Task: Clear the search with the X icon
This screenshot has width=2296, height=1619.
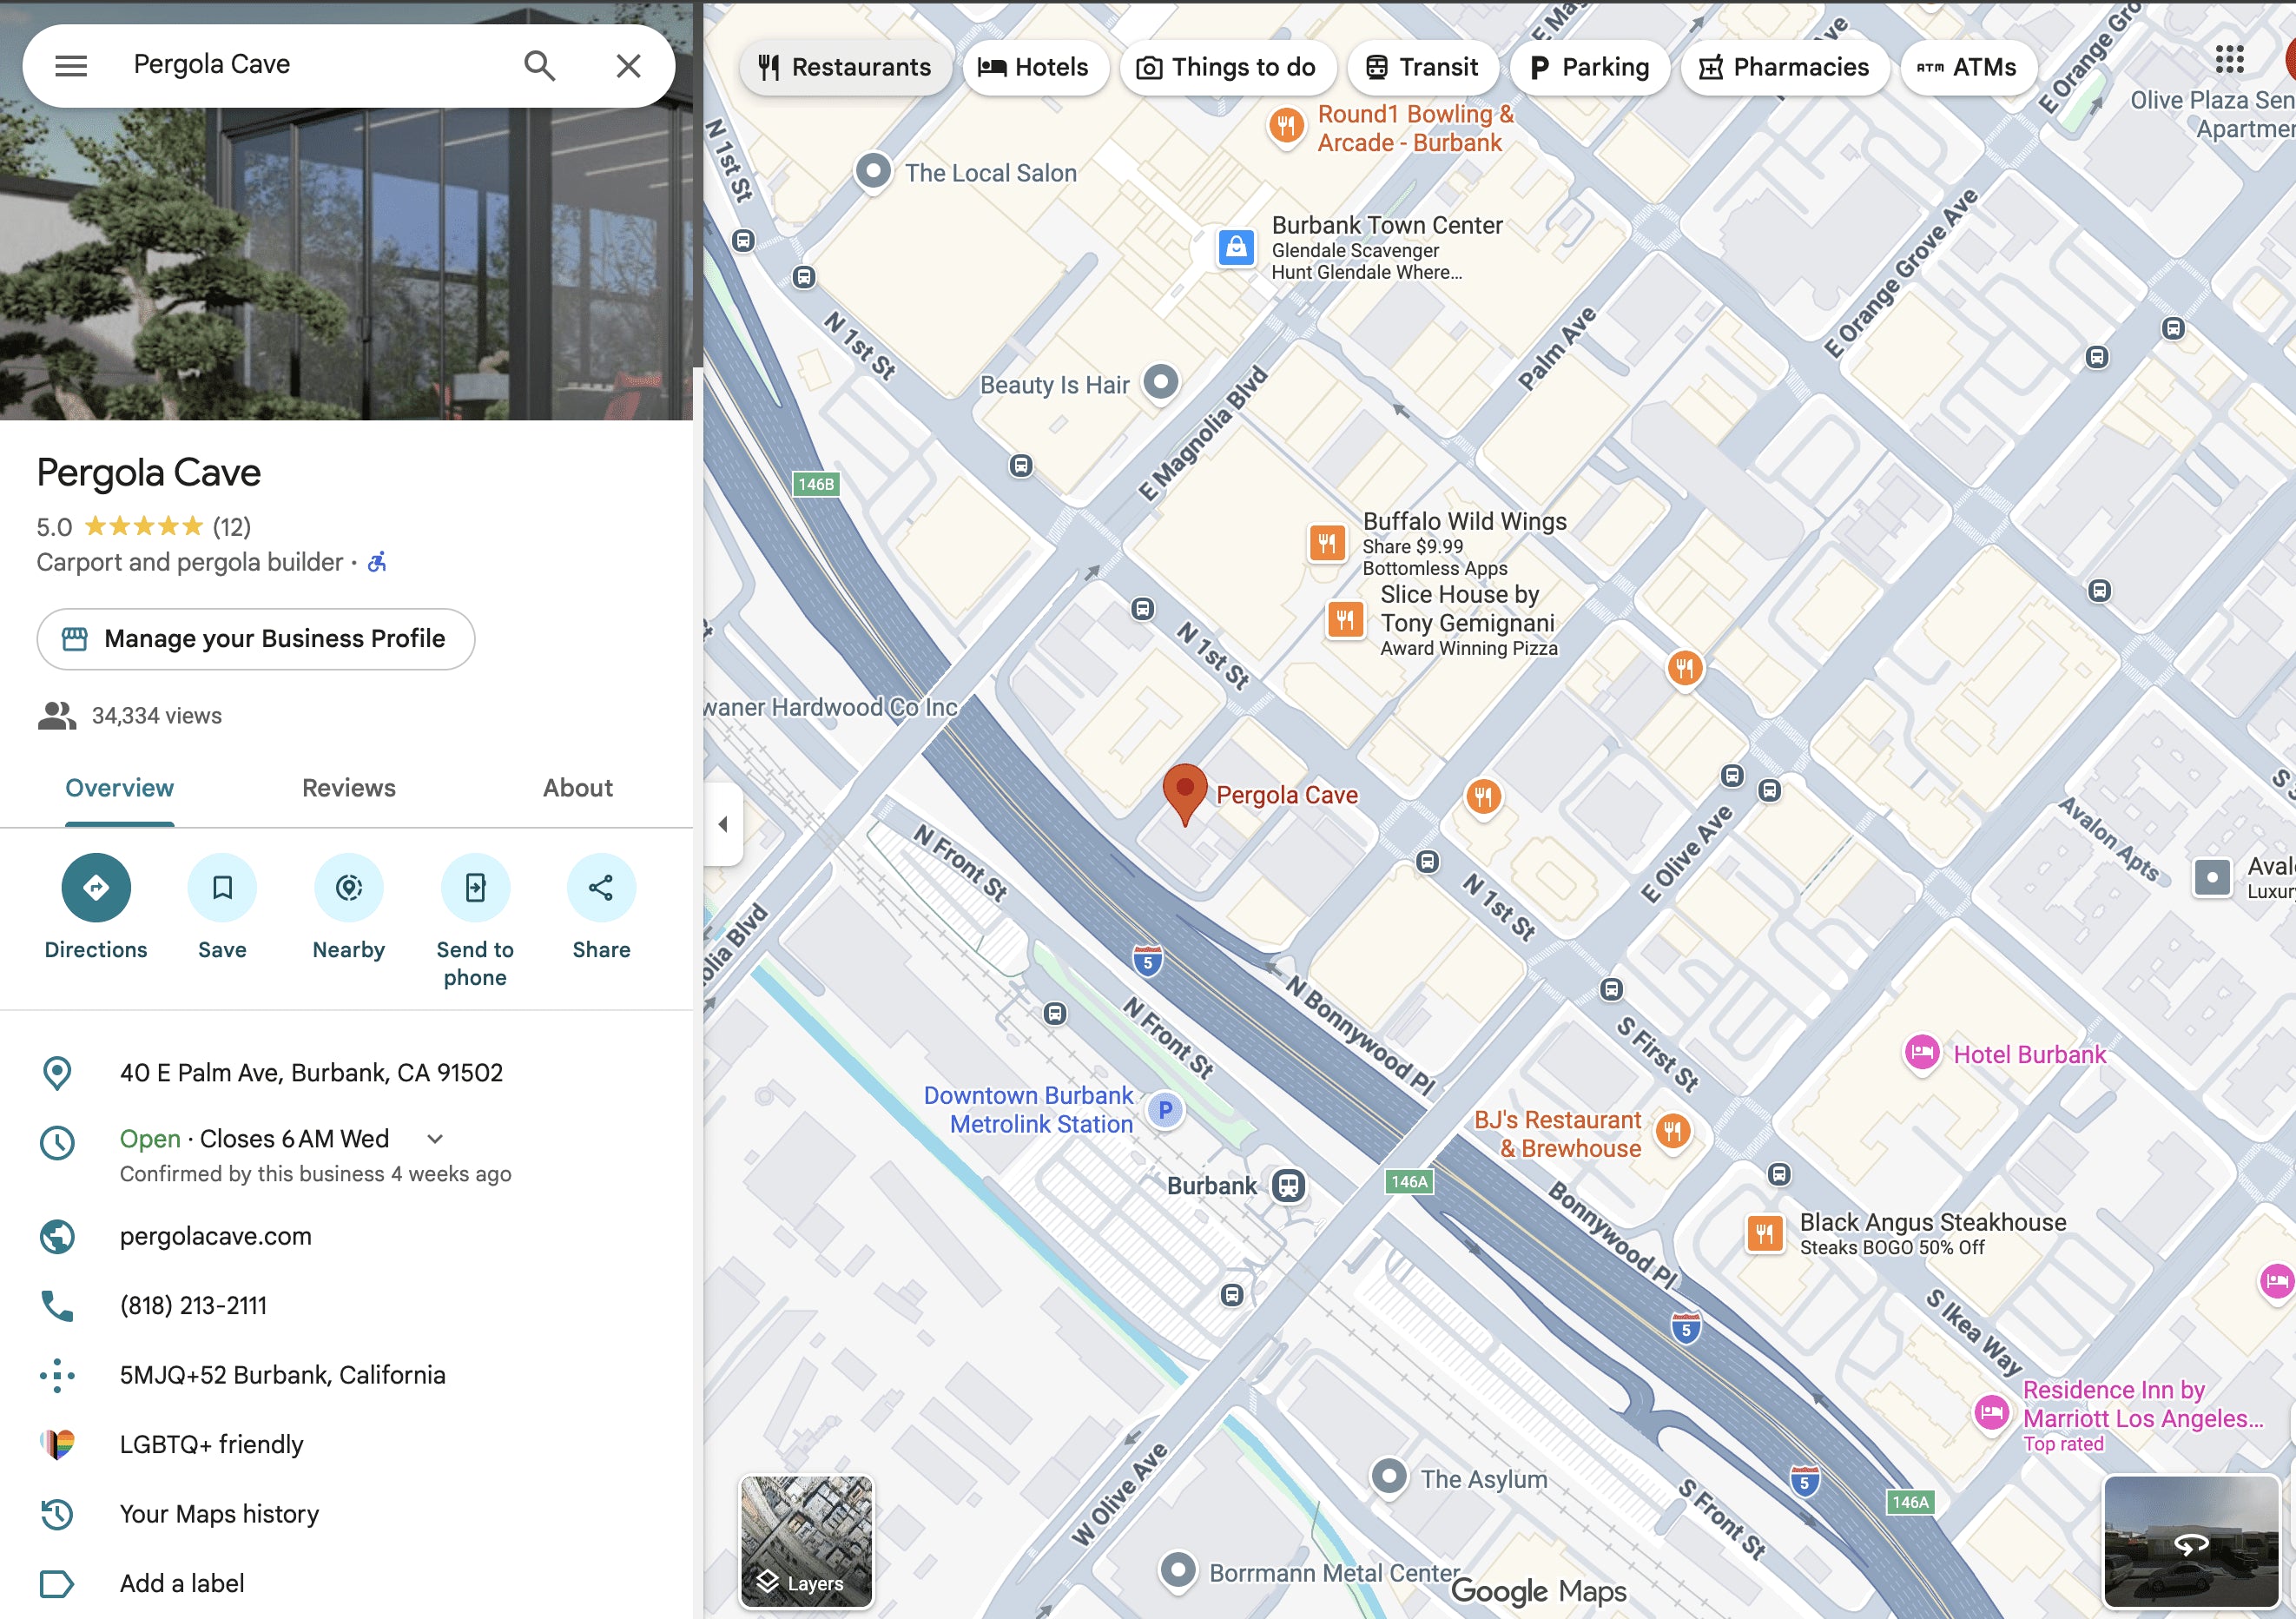Action: [x=628, y=66]
